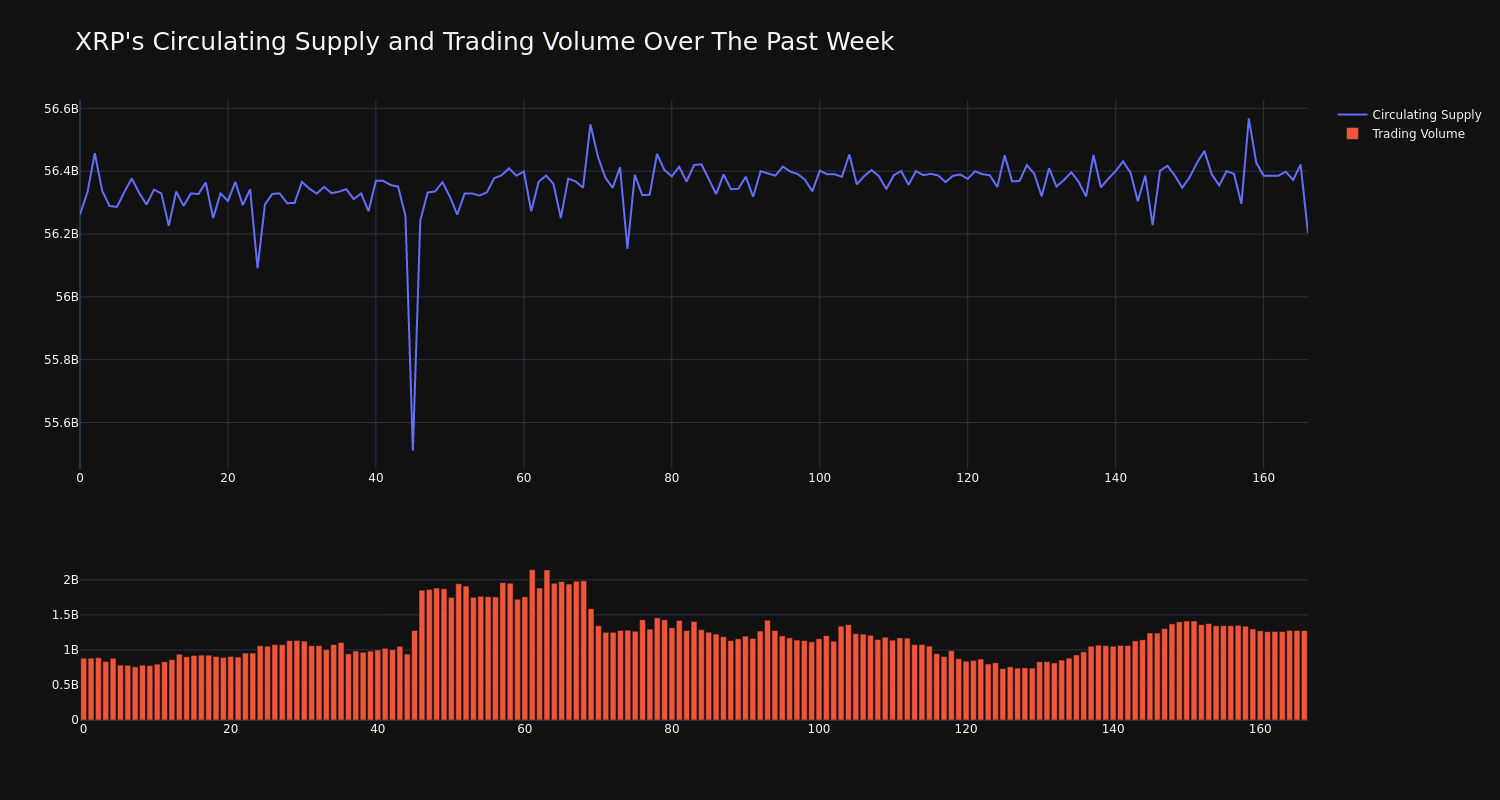Click the 20 x-axis label on volume chart

(x=231, y=729)
